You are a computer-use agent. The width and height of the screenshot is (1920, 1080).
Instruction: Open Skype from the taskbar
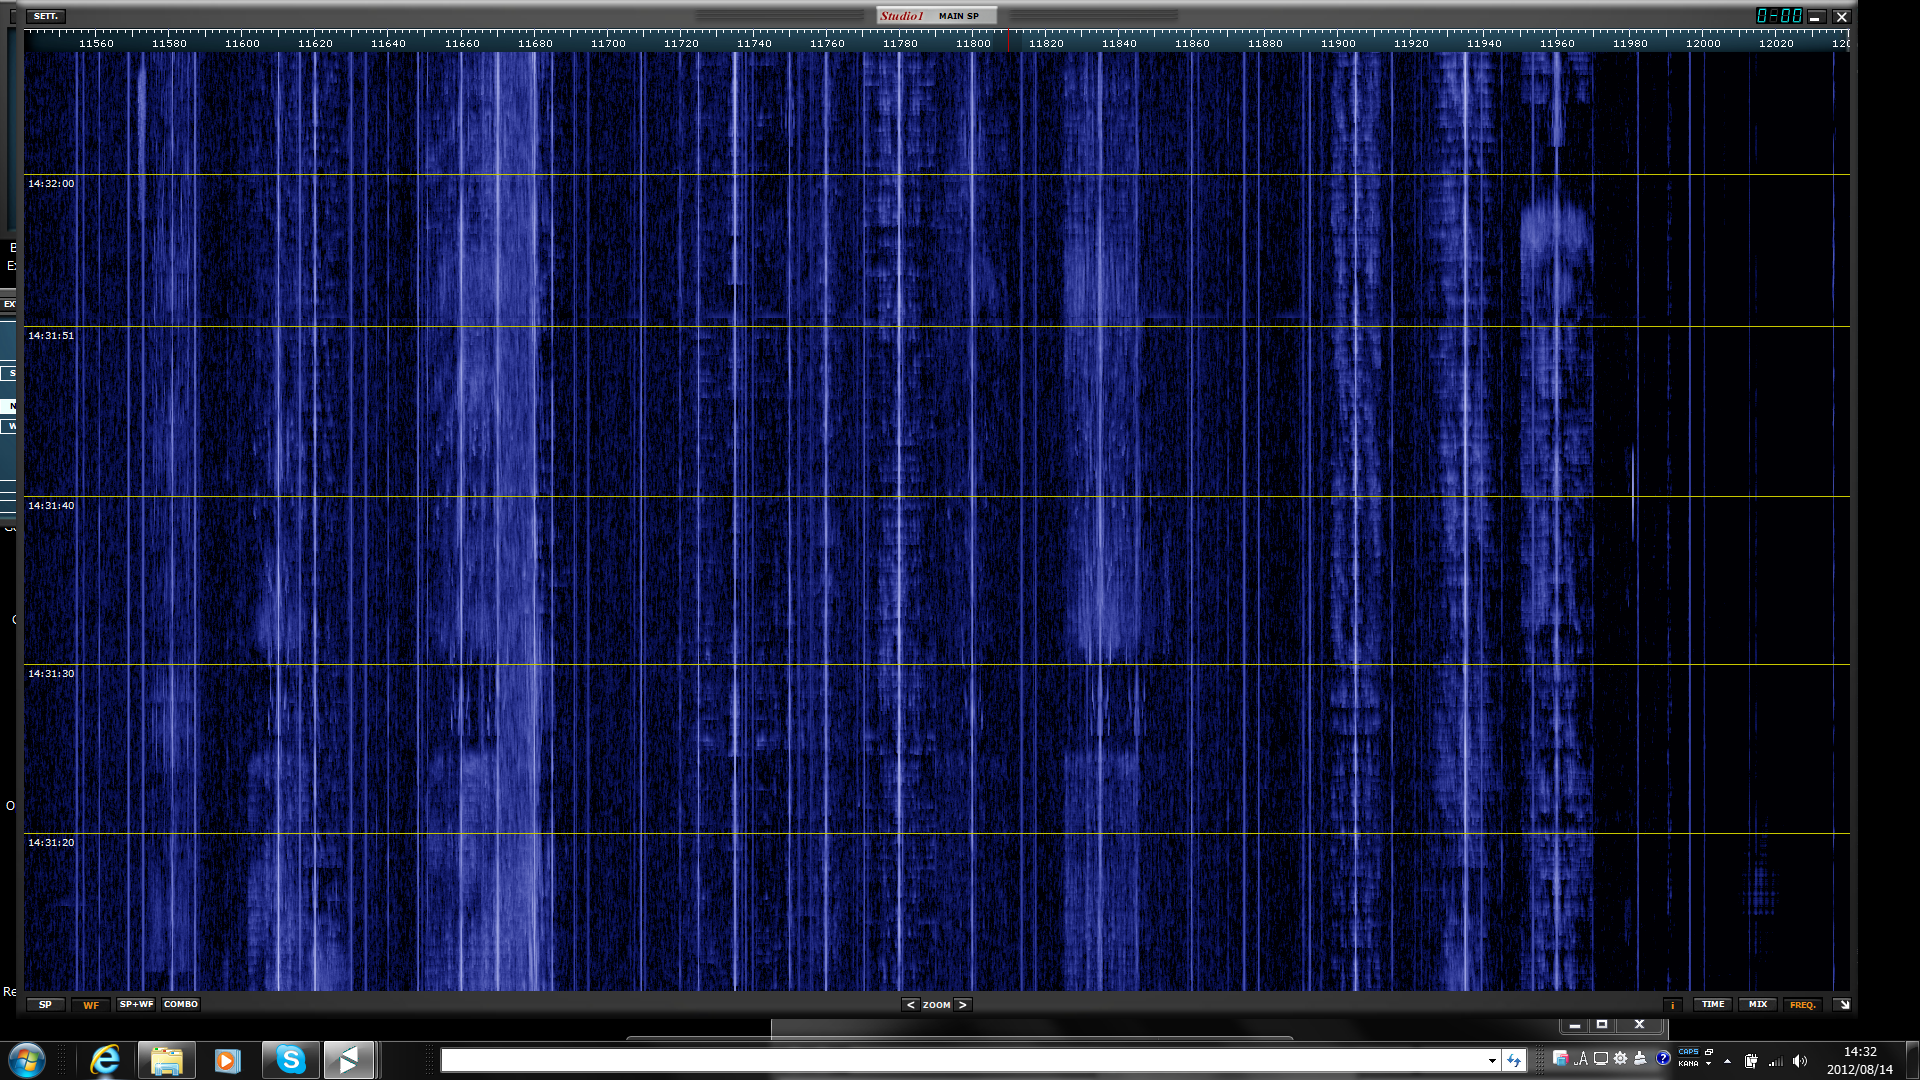290,1060
